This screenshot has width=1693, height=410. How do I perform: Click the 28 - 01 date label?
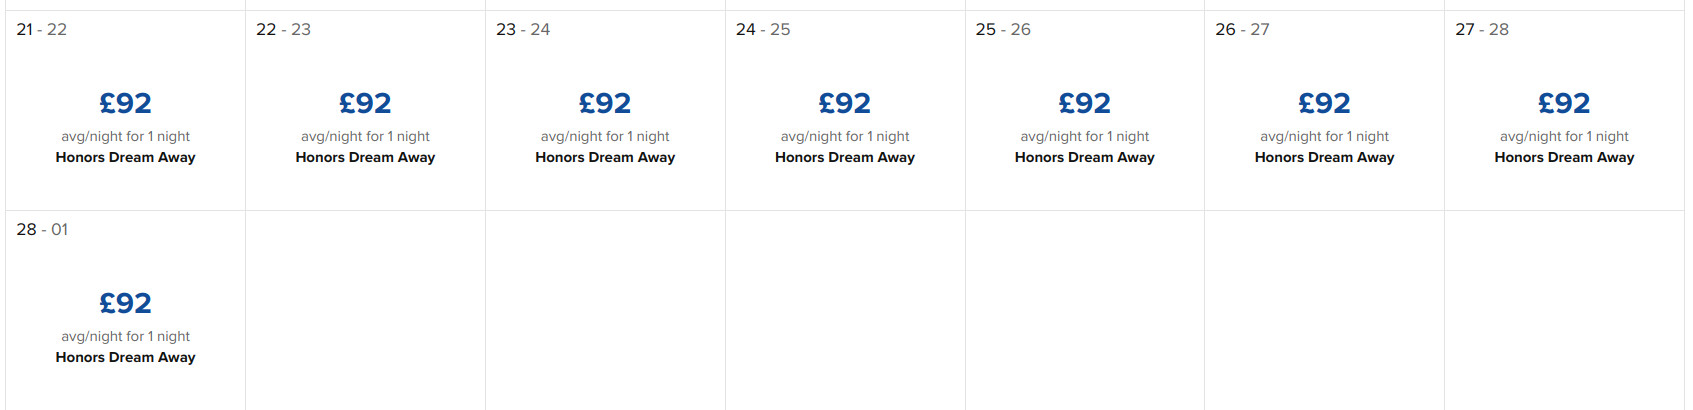click(x=42, y=230)
